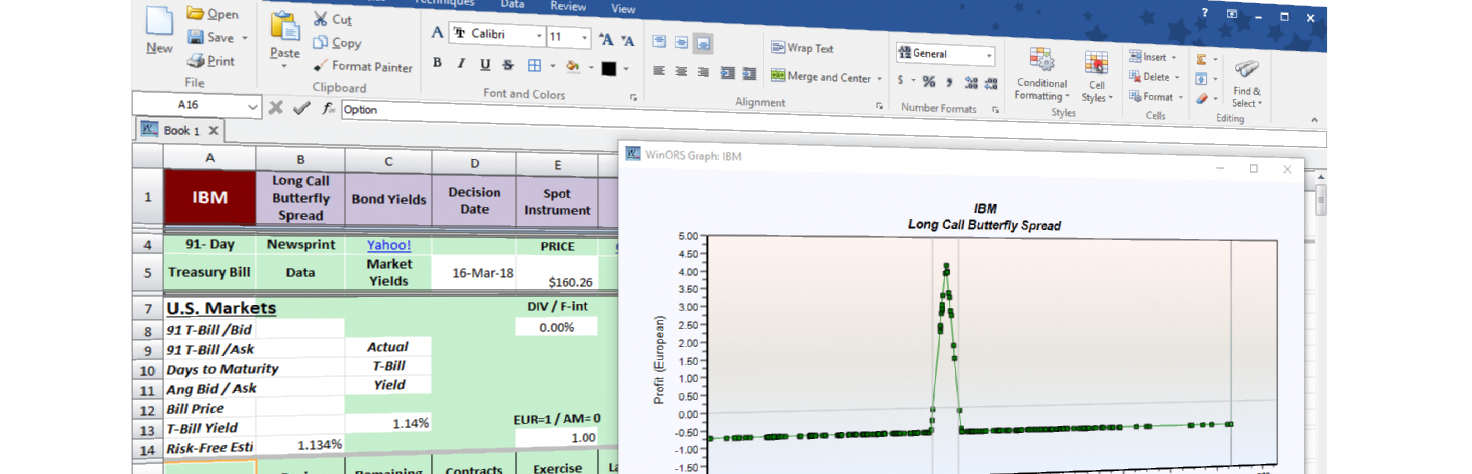Open the Calibri font name dropdown

539,37
